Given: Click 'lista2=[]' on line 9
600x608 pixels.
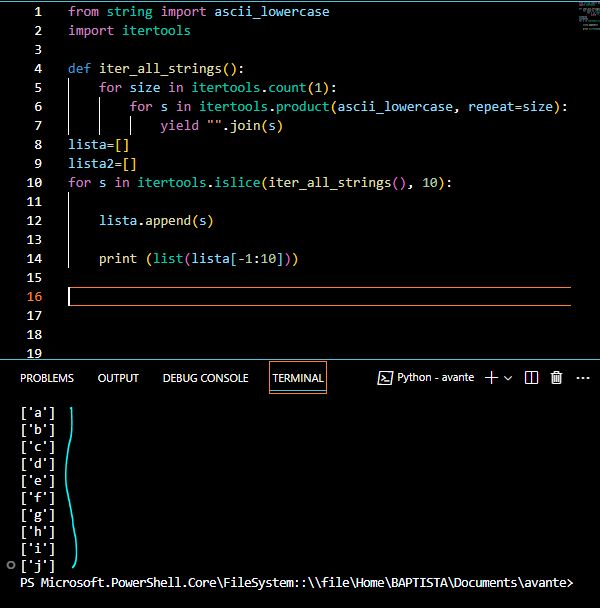Looking at the screenshot, I should (x=102, y=164).
